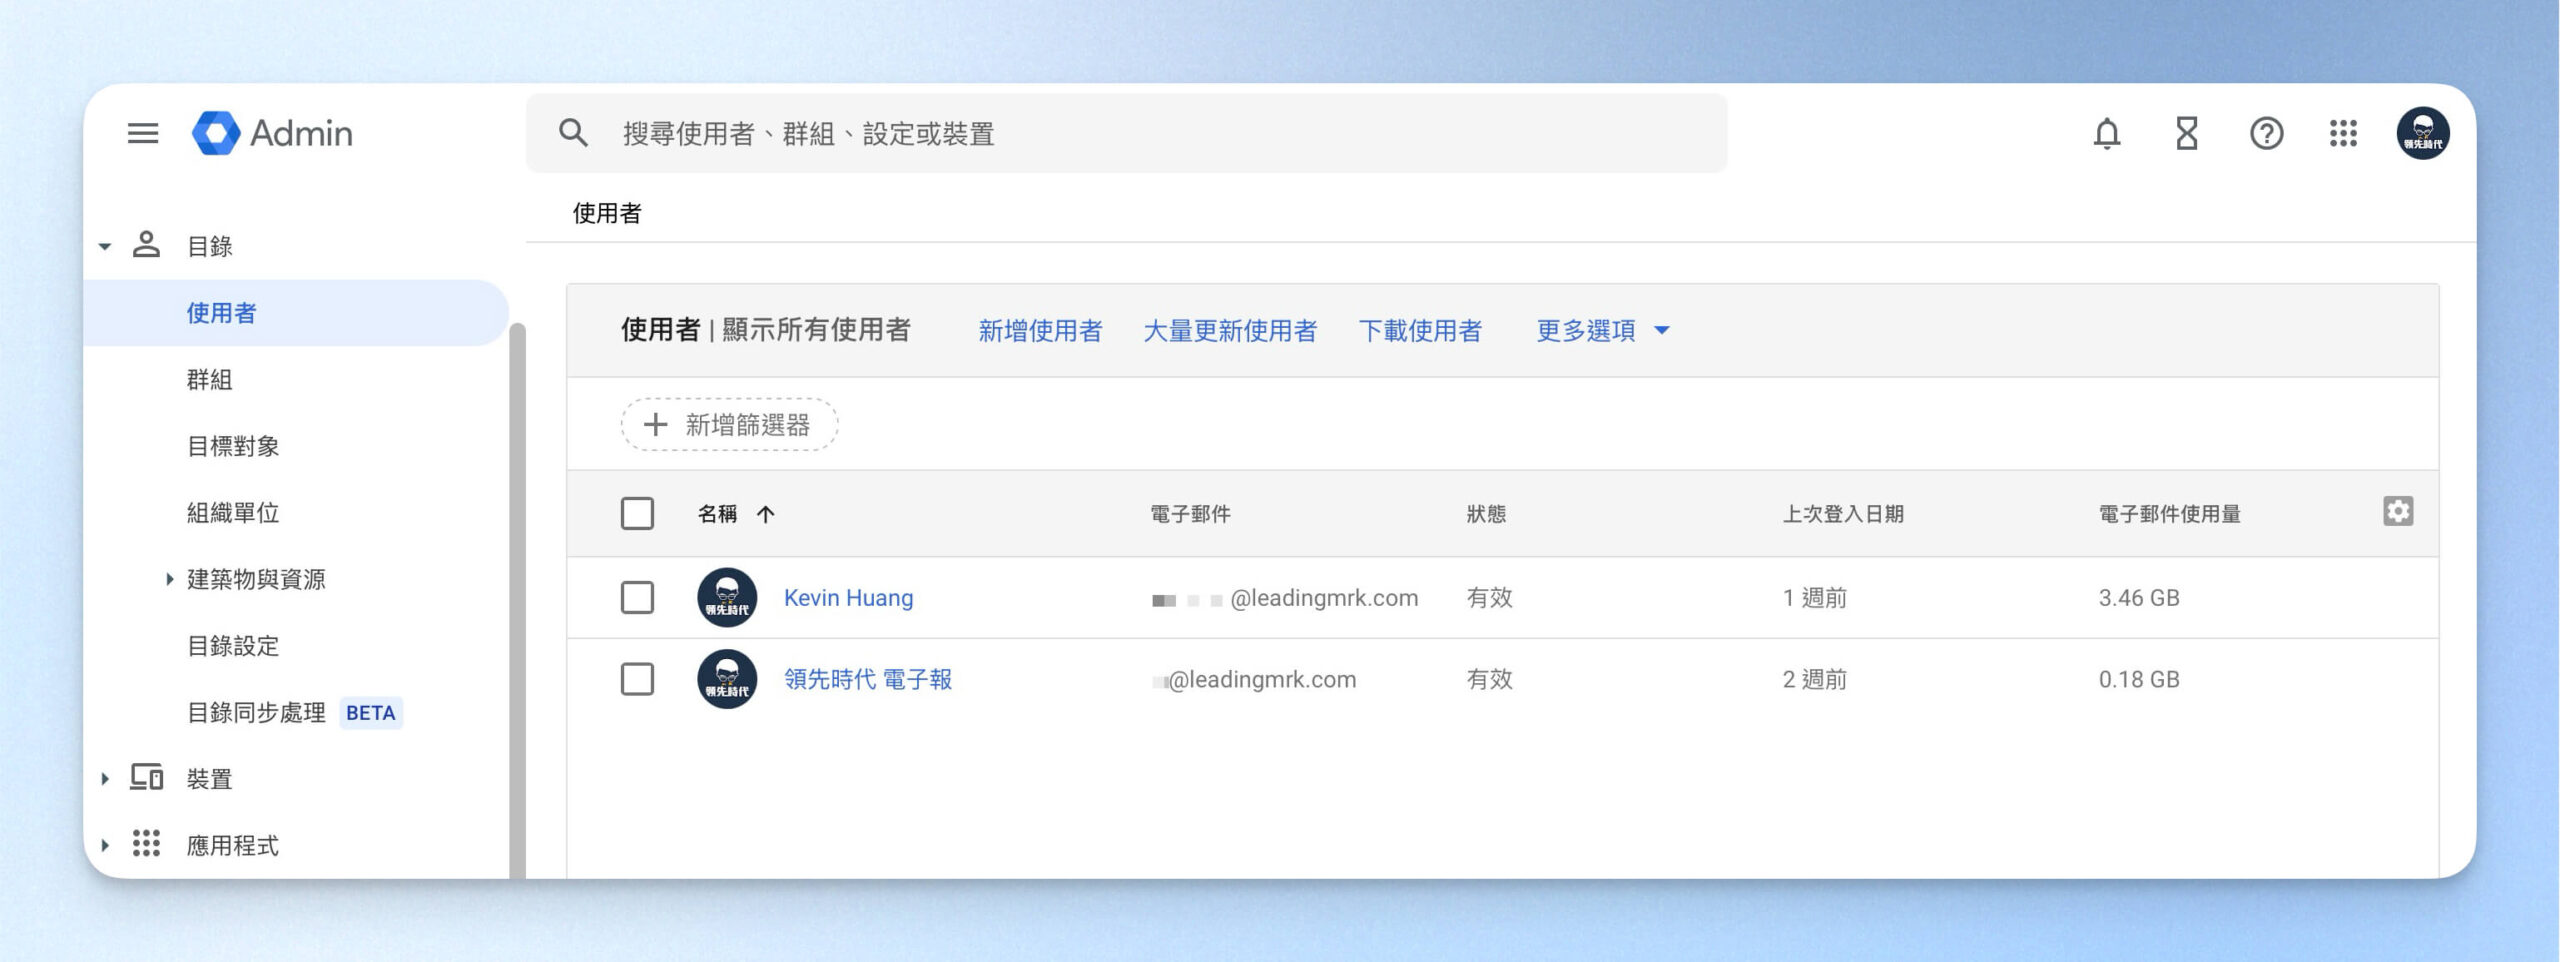The image size is (2560, 962).
Task: Open the help question mark icon
Action: [2265, 133]
